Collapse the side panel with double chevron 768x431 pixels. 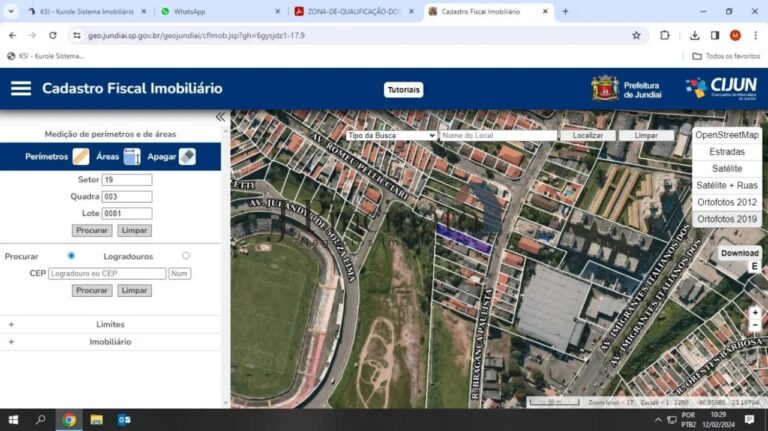220,117
